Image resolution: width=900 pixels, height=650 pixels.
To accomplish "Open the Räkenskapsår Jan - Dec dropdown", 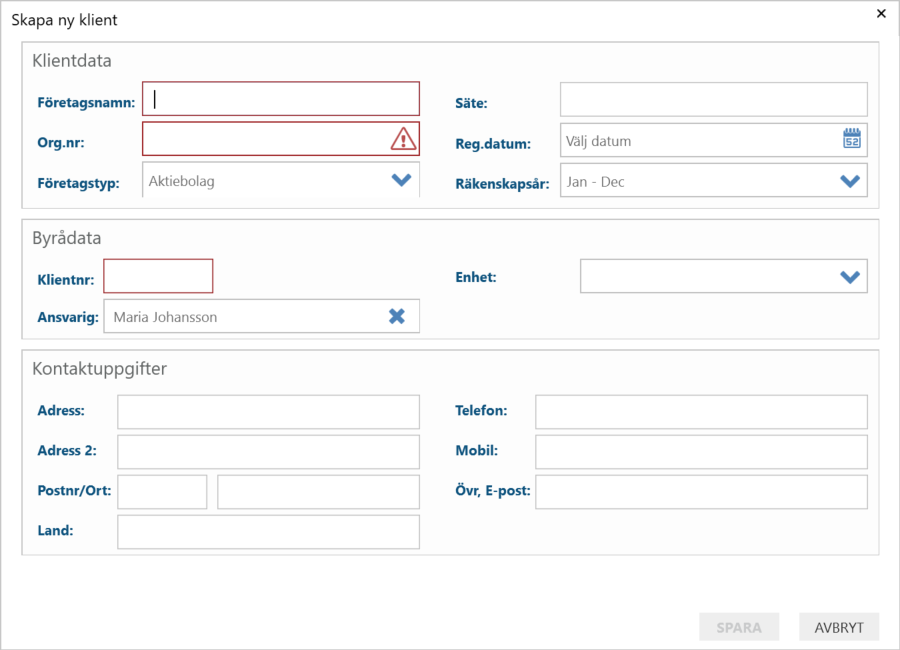I will [x=713, y=181].
